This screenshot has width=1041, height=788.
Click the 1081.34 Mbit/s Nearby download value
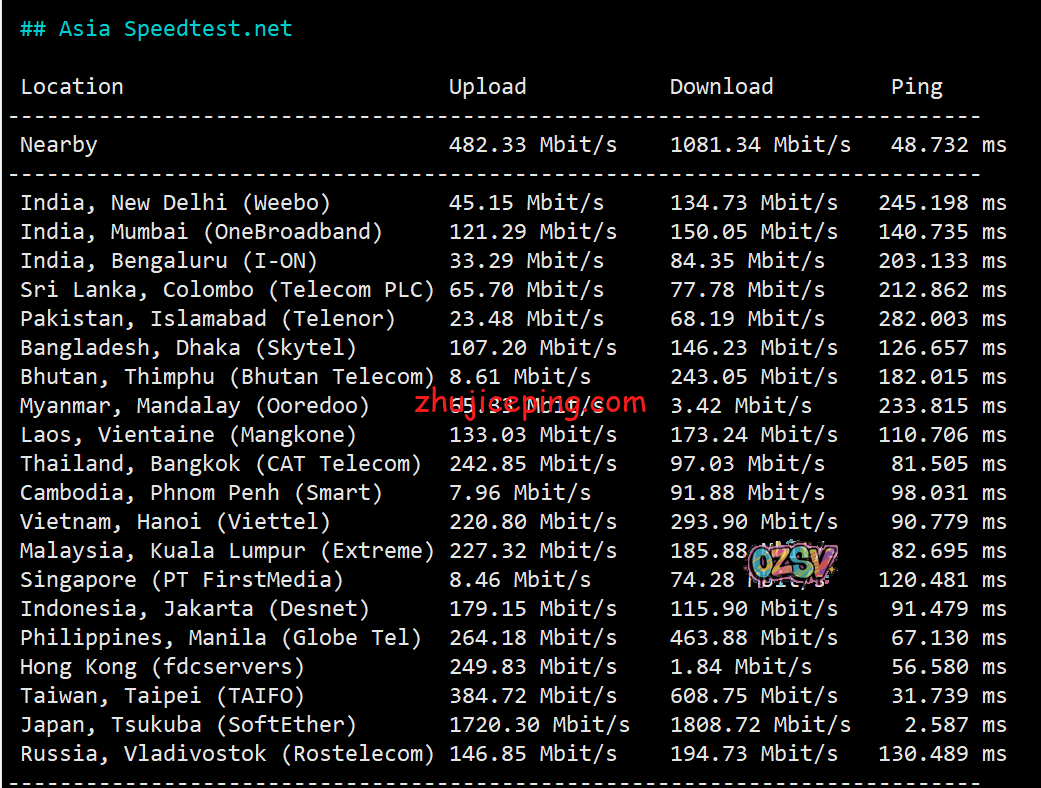pos(760,145)
